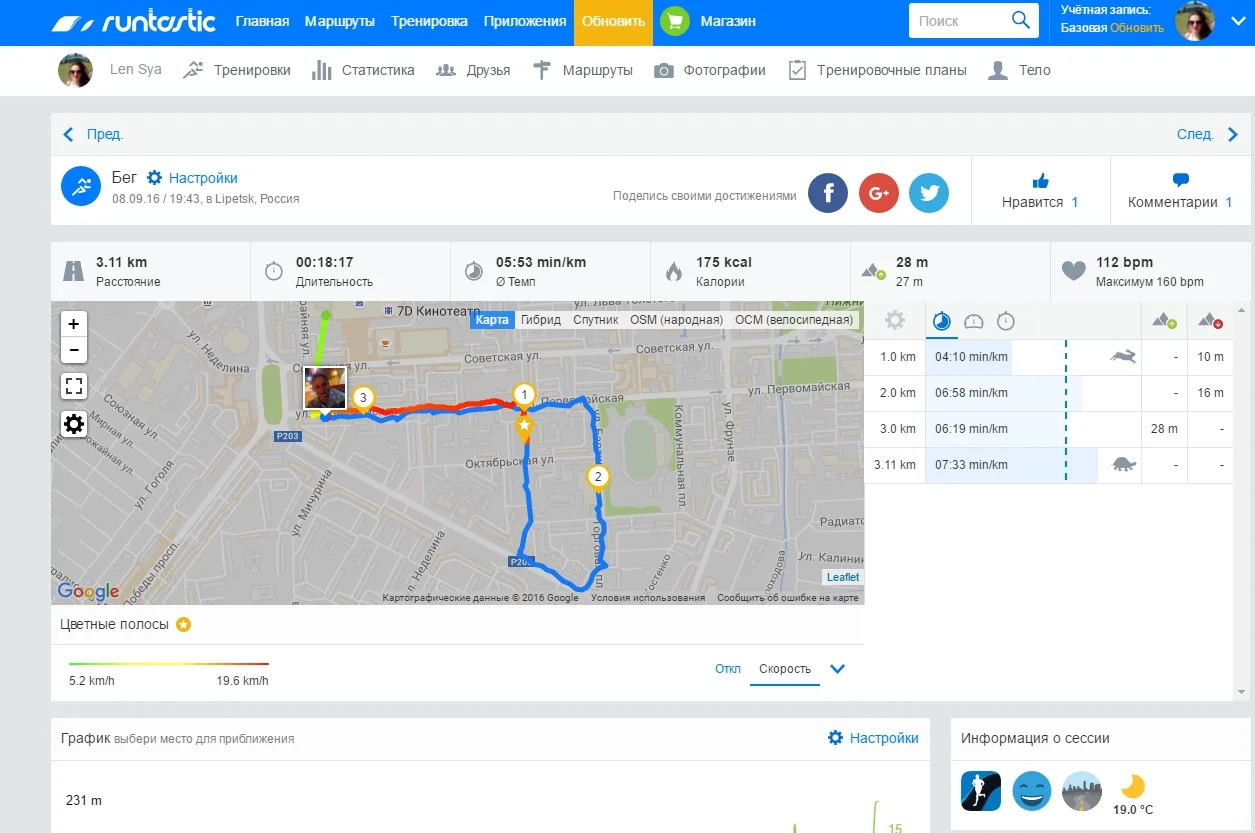Image resolution: width=1255 pixels, height=833 pixels.
Task: Zoom out on the map
Action: [x=74, y=350]
